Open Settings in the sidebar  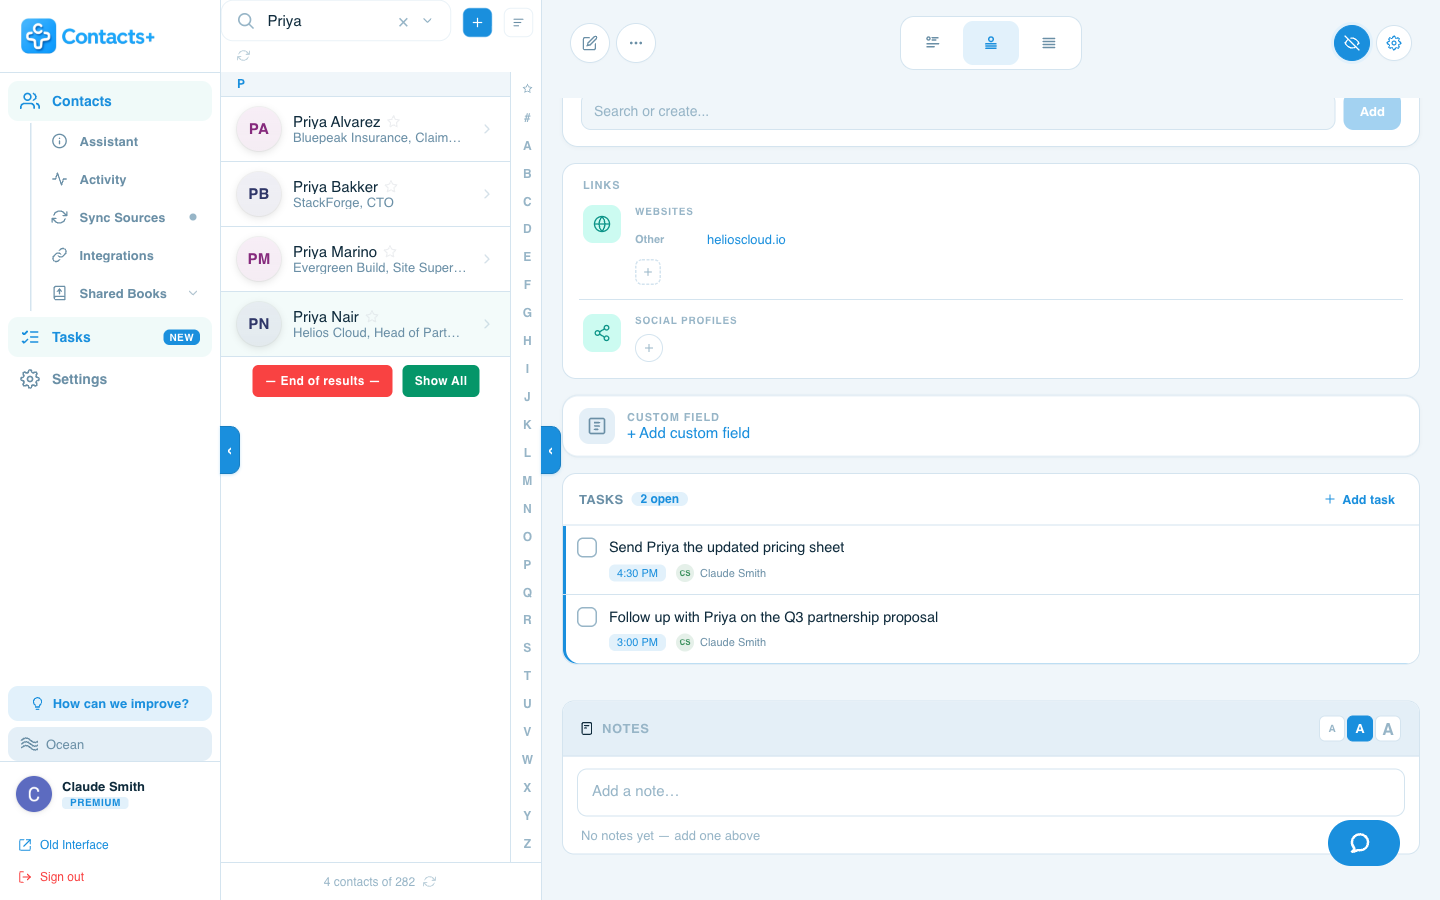click(110, 379)
